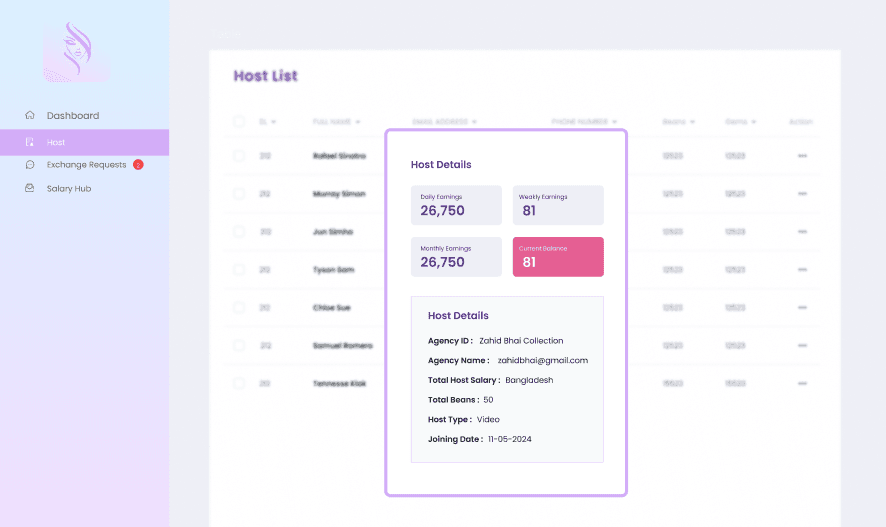Open the action menu for Samuel Romero

[x=802, y=345]
